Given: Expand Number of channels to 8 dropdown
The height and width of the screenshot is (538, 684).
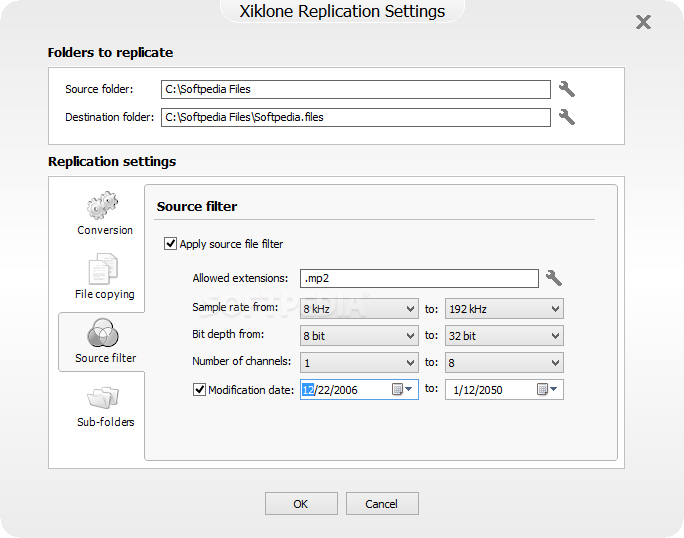Looking at the screenshot, I should click(504, 363).
